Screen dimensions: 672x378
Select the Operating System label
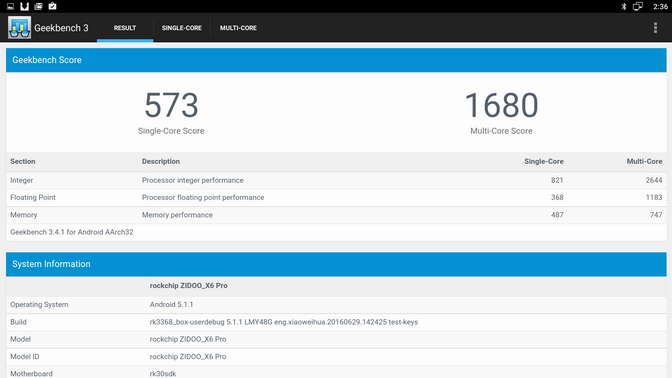(39, 305)
